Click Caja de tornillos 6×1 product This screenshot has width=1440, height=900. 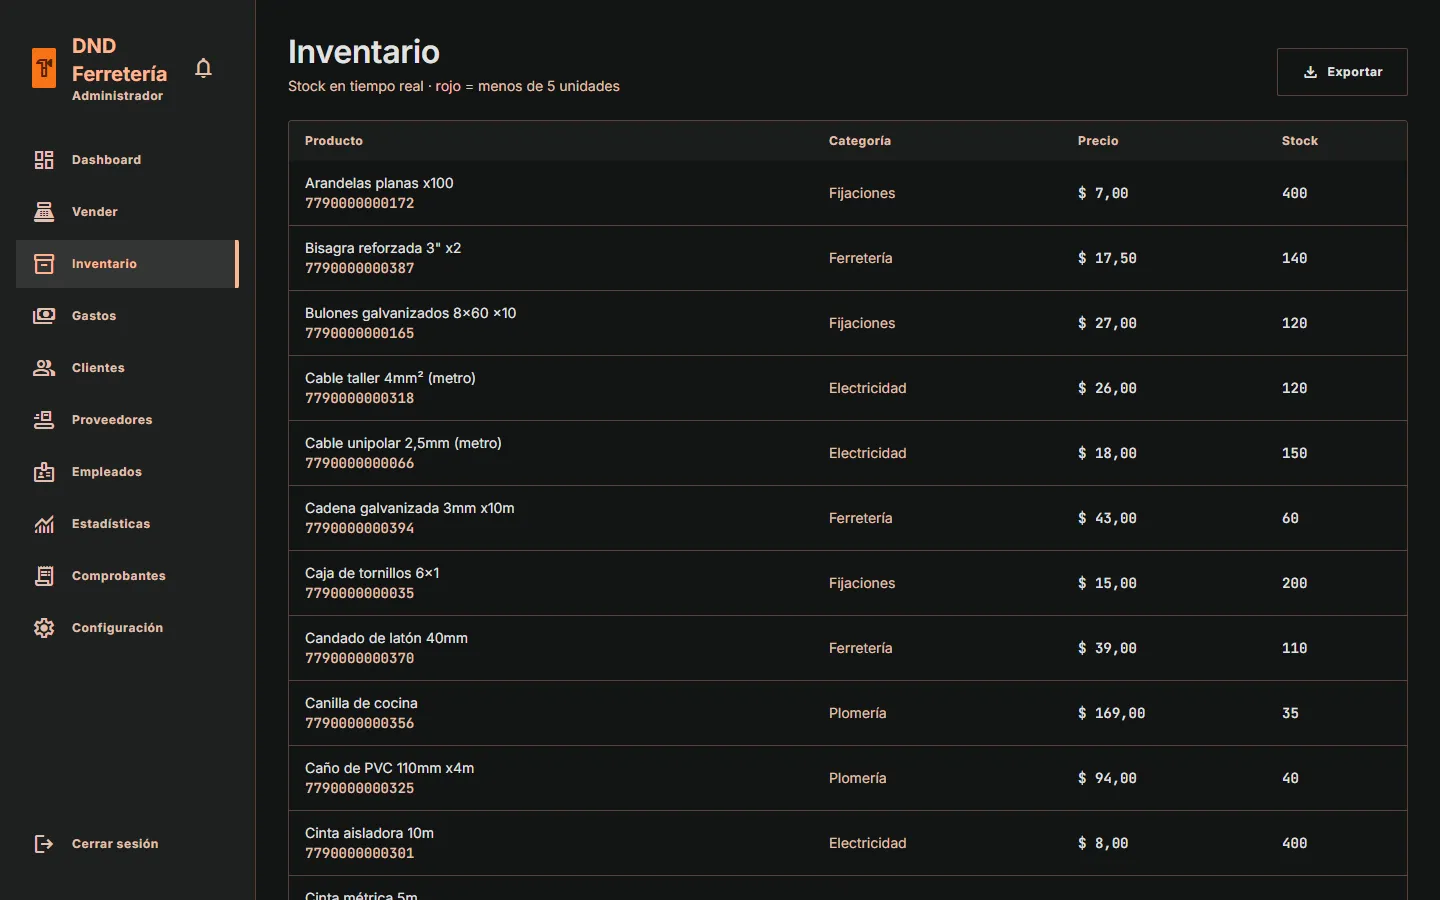click(372, 573)
